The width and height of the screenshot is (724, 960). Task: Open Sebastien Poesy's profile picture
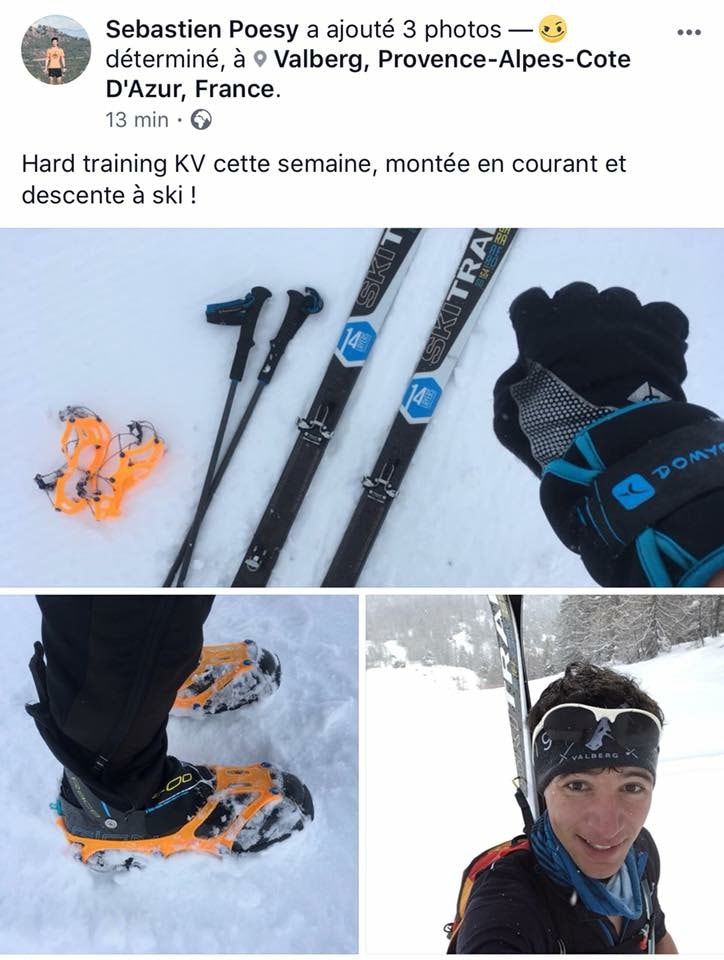coord(56,50)
